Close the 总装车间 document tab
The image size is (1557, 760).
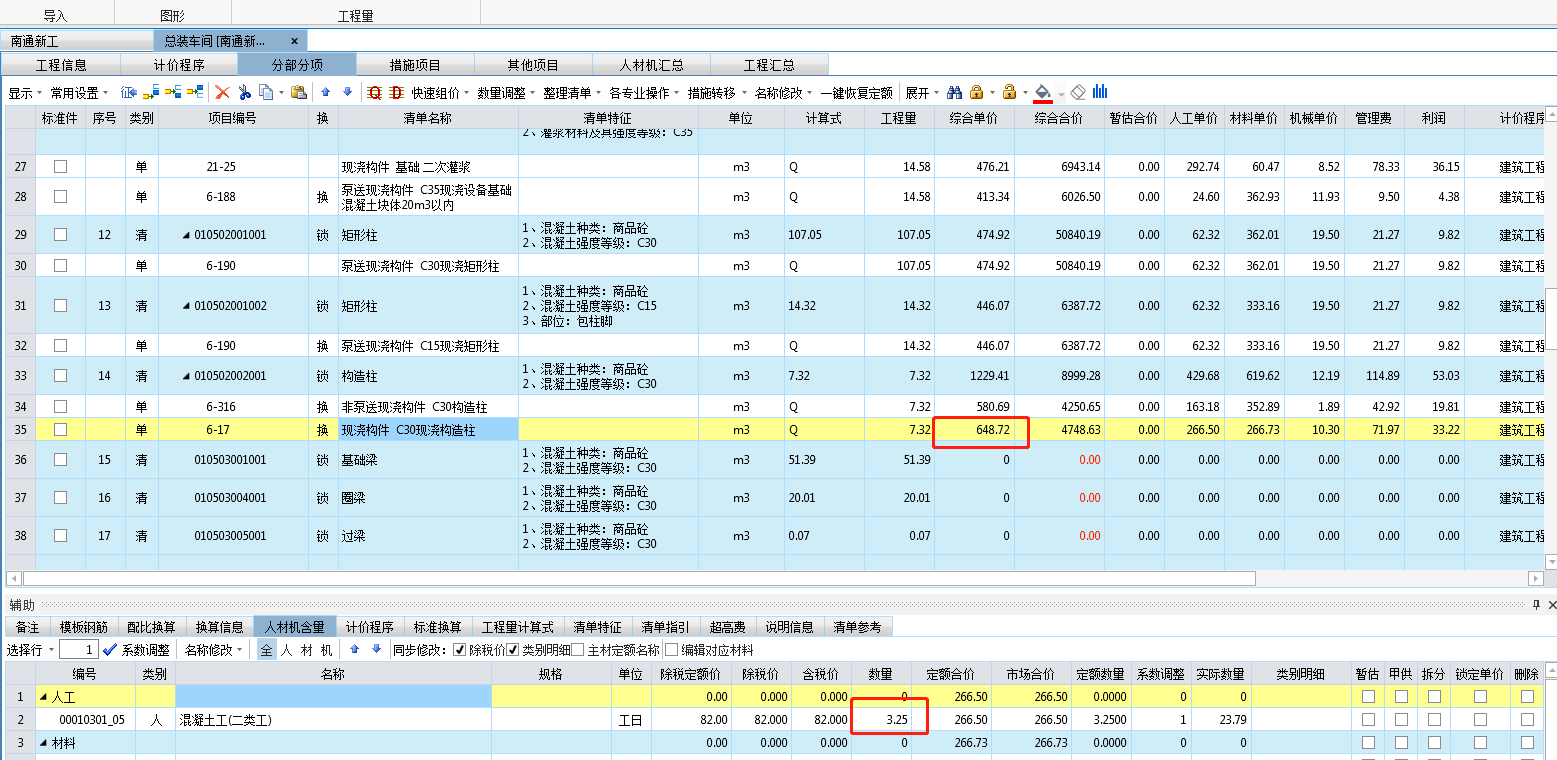click(294, 41)
